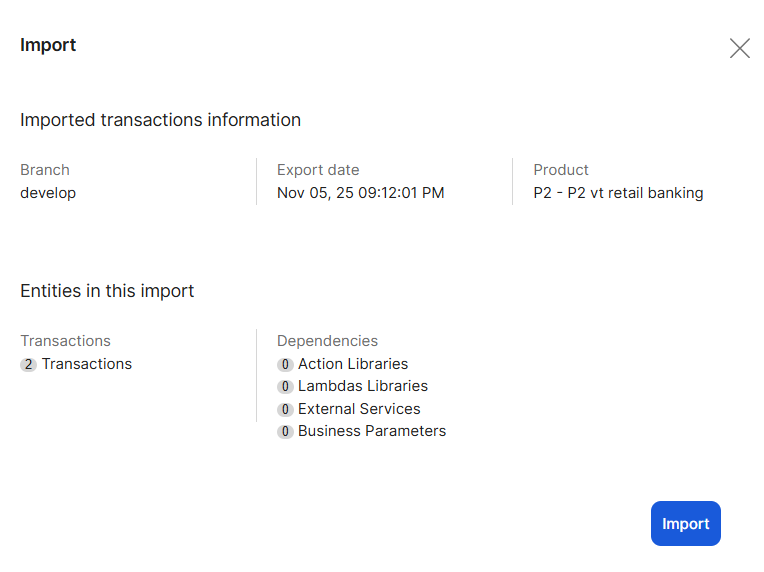Select the External Services dependency
The height and width of the screenshot is (572, 764).
[359, 409]
